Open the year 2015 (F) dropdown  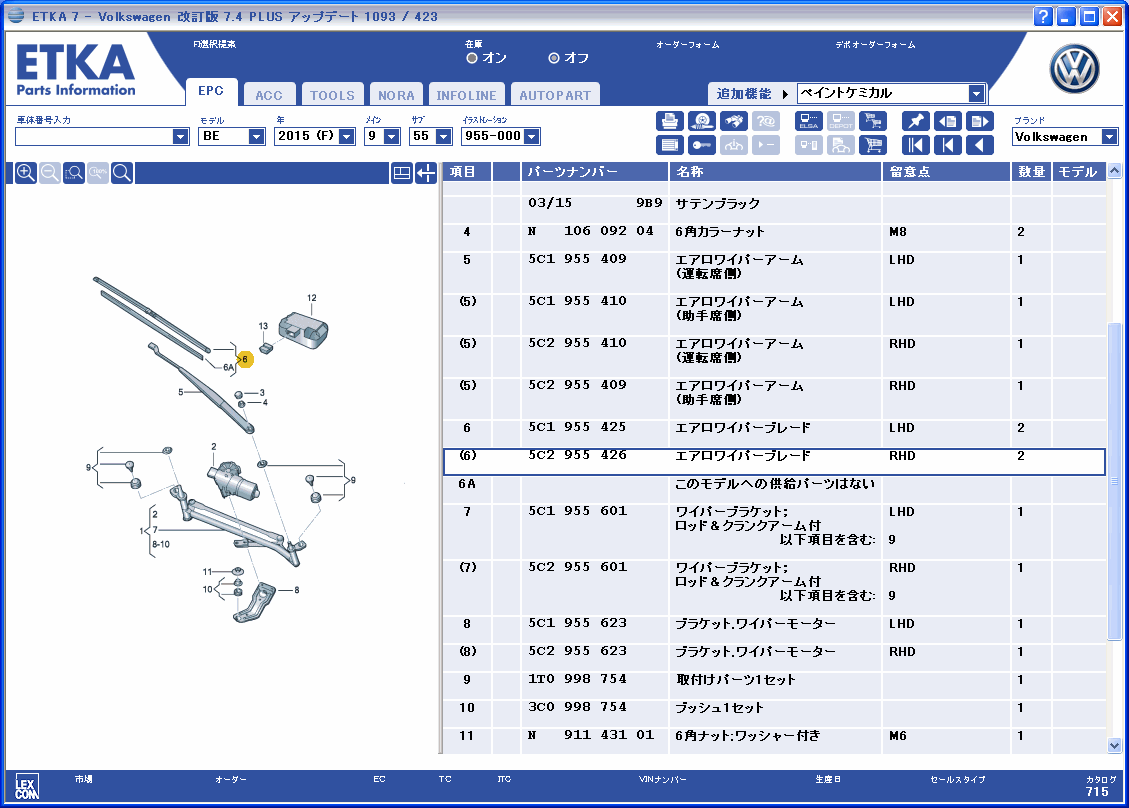click(347, 137)
